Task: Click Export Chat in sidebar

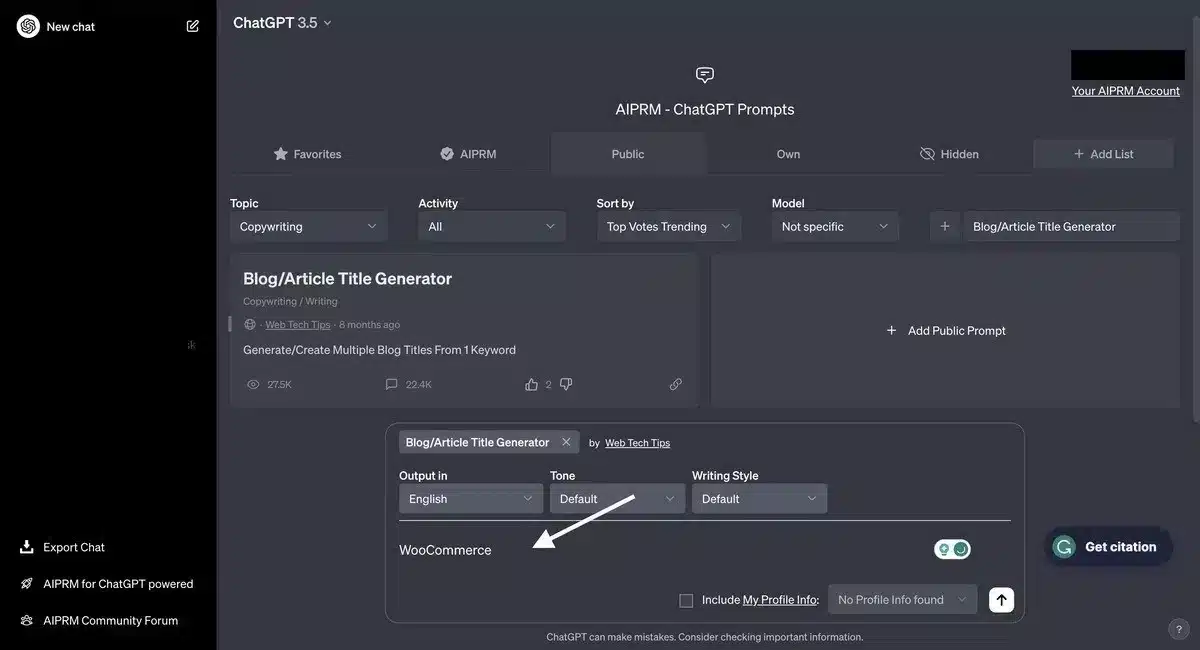Action: tap(74, 547)
